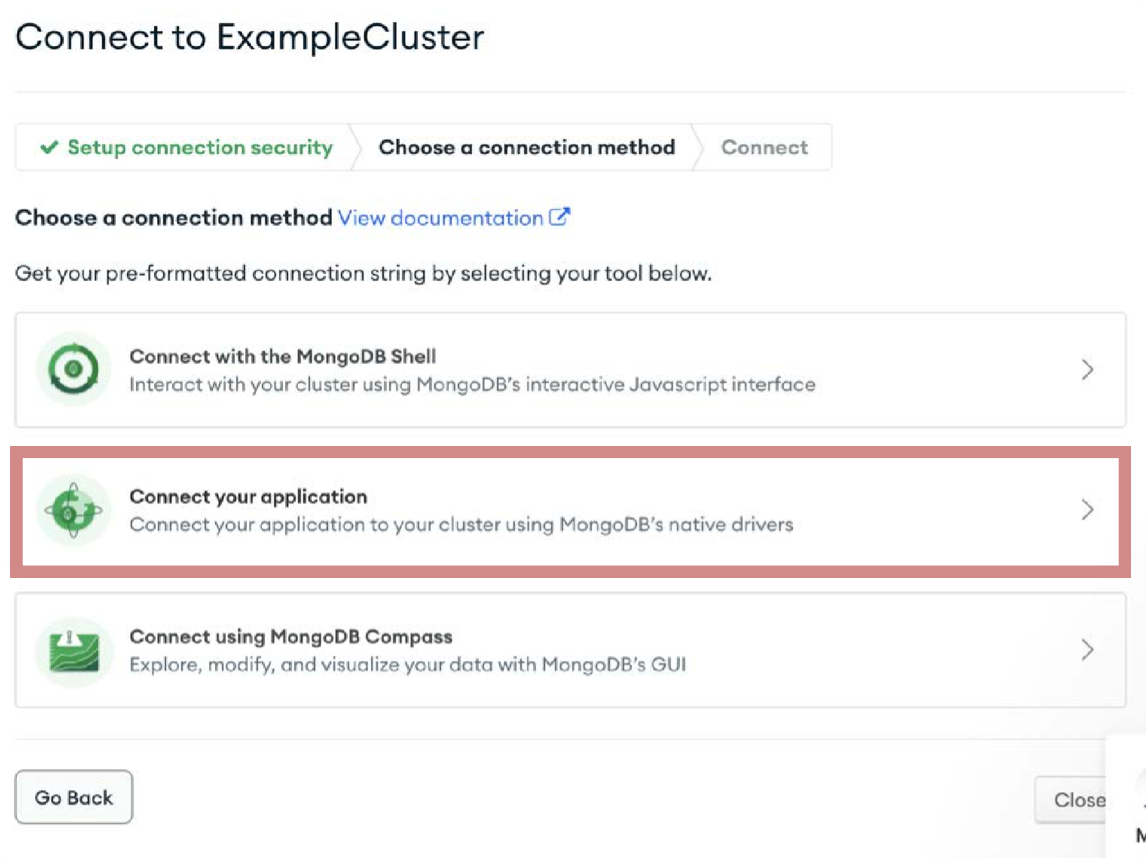Click the Connect your application driver icon
1146x858 pixels.
pos(73,509)
